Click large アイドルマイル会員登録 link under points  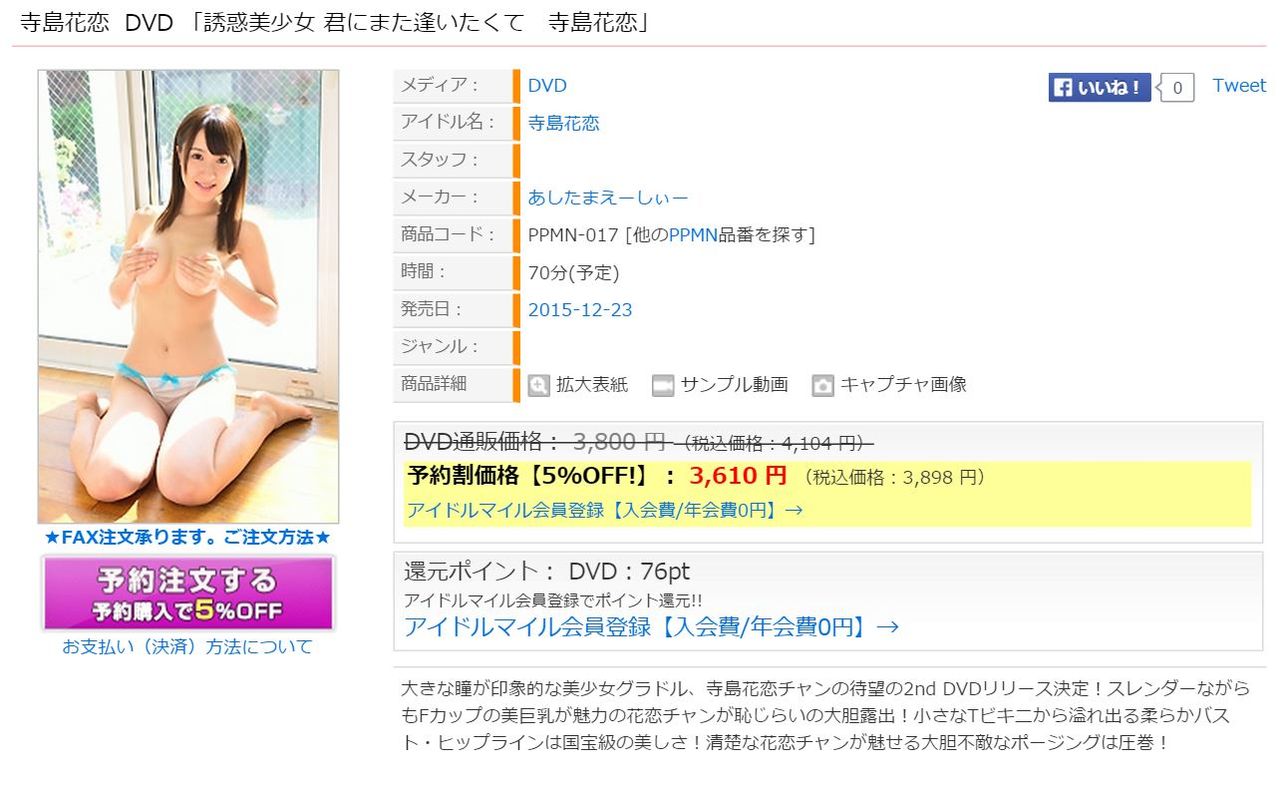(651, 627)
